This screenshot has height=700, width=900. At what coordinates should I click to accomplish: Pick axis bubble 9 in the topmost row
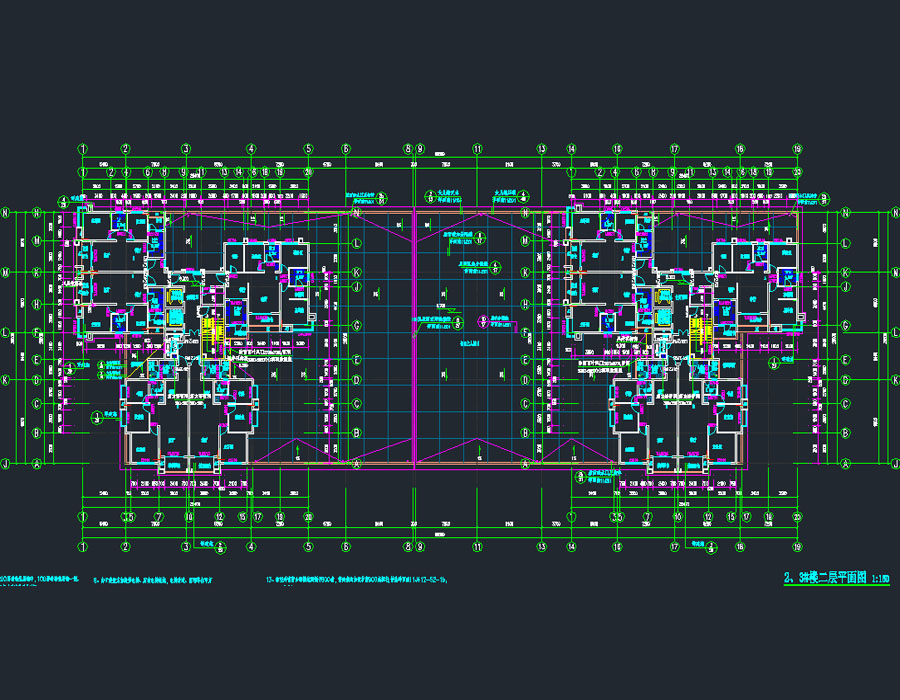421,149
